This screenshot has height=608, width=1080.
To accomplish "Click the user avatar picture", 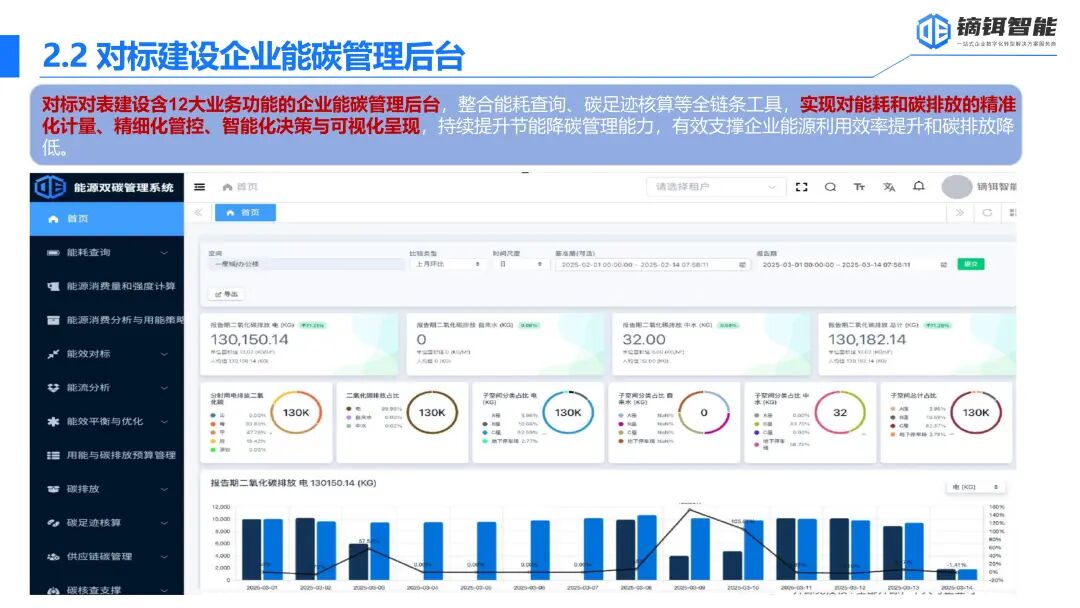I will 956,187.
